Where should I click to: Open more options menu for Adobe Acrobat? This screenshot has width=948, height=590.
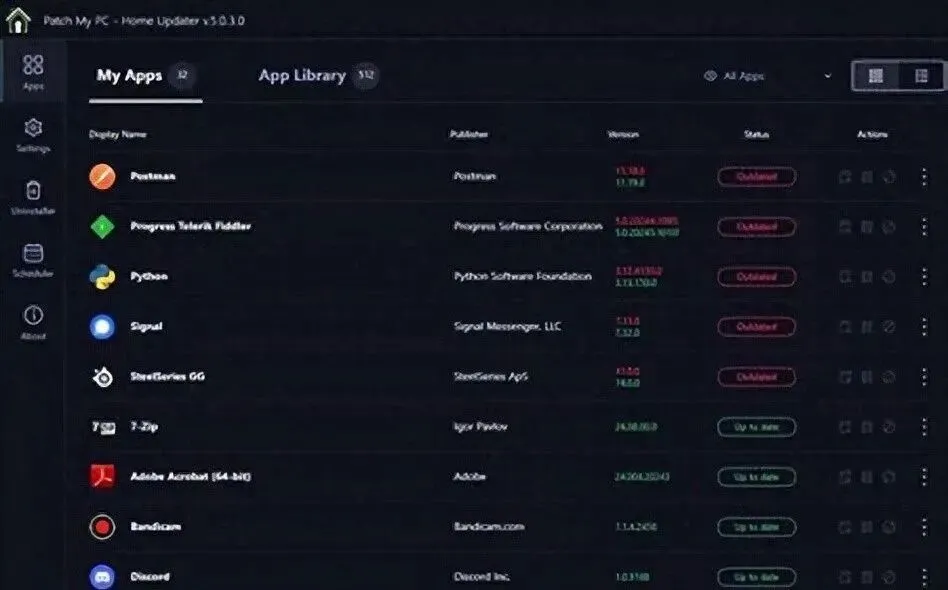[924, 477]
